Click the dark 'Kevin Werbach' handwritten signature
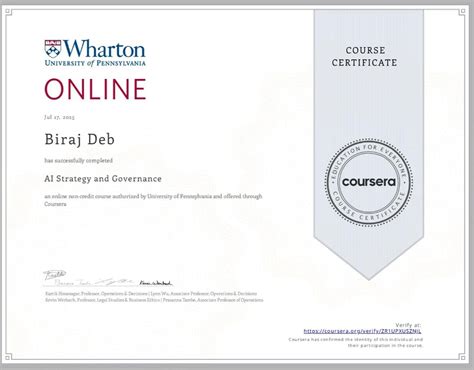The image size is (474, 370). click(156, 283)
